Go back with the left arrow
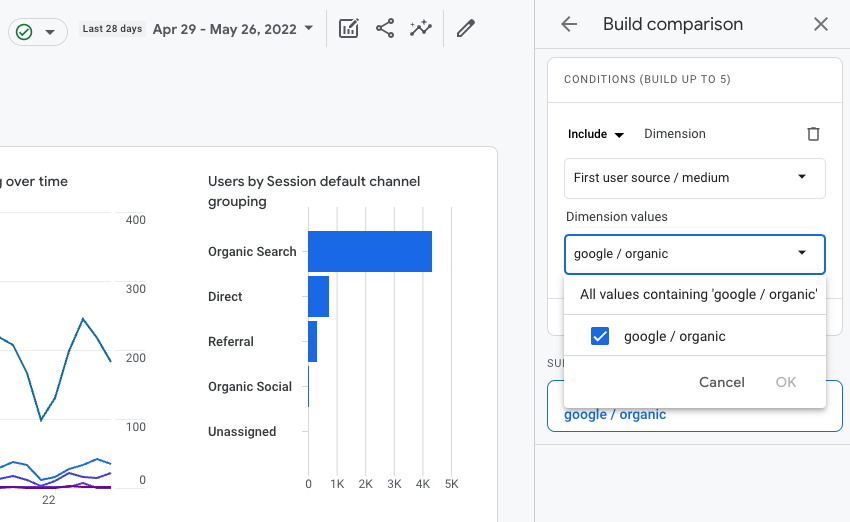Viewport: 850px width, 522px height. point(569,24)
